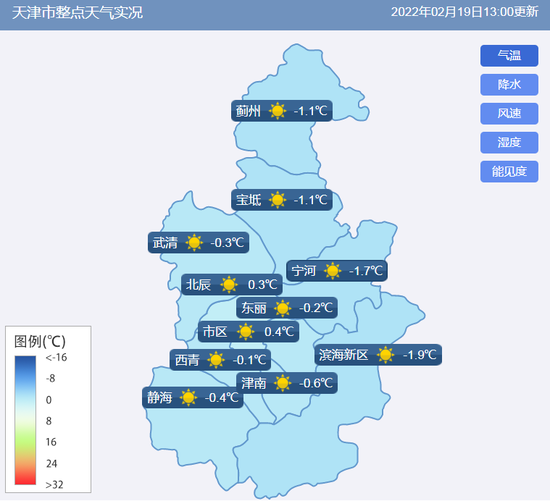This screenshot has width=550, height=501.
Task: Click the sun icon in 西青 label
Action: (x=215, y=360)
